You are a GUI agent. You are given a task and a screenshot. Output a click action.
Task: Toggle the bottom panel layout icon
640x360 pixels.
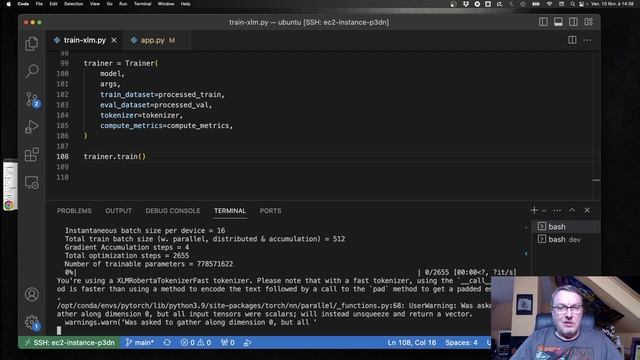(x=558, y=22)
